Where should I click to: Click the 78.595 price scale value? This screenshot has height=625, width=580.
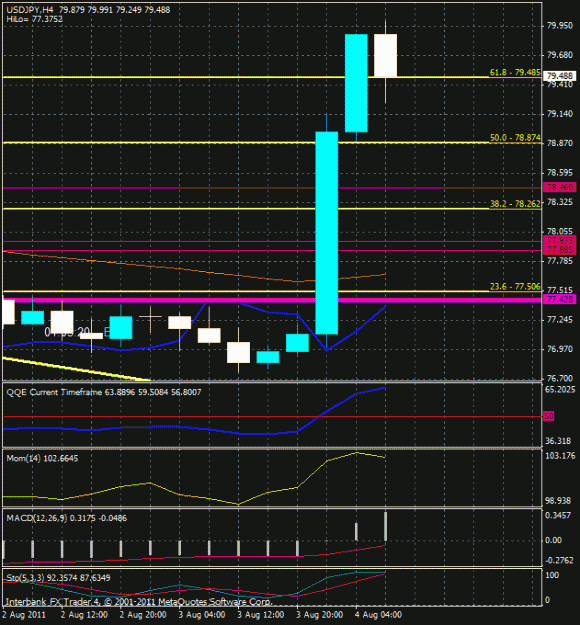tap(560, 173)
